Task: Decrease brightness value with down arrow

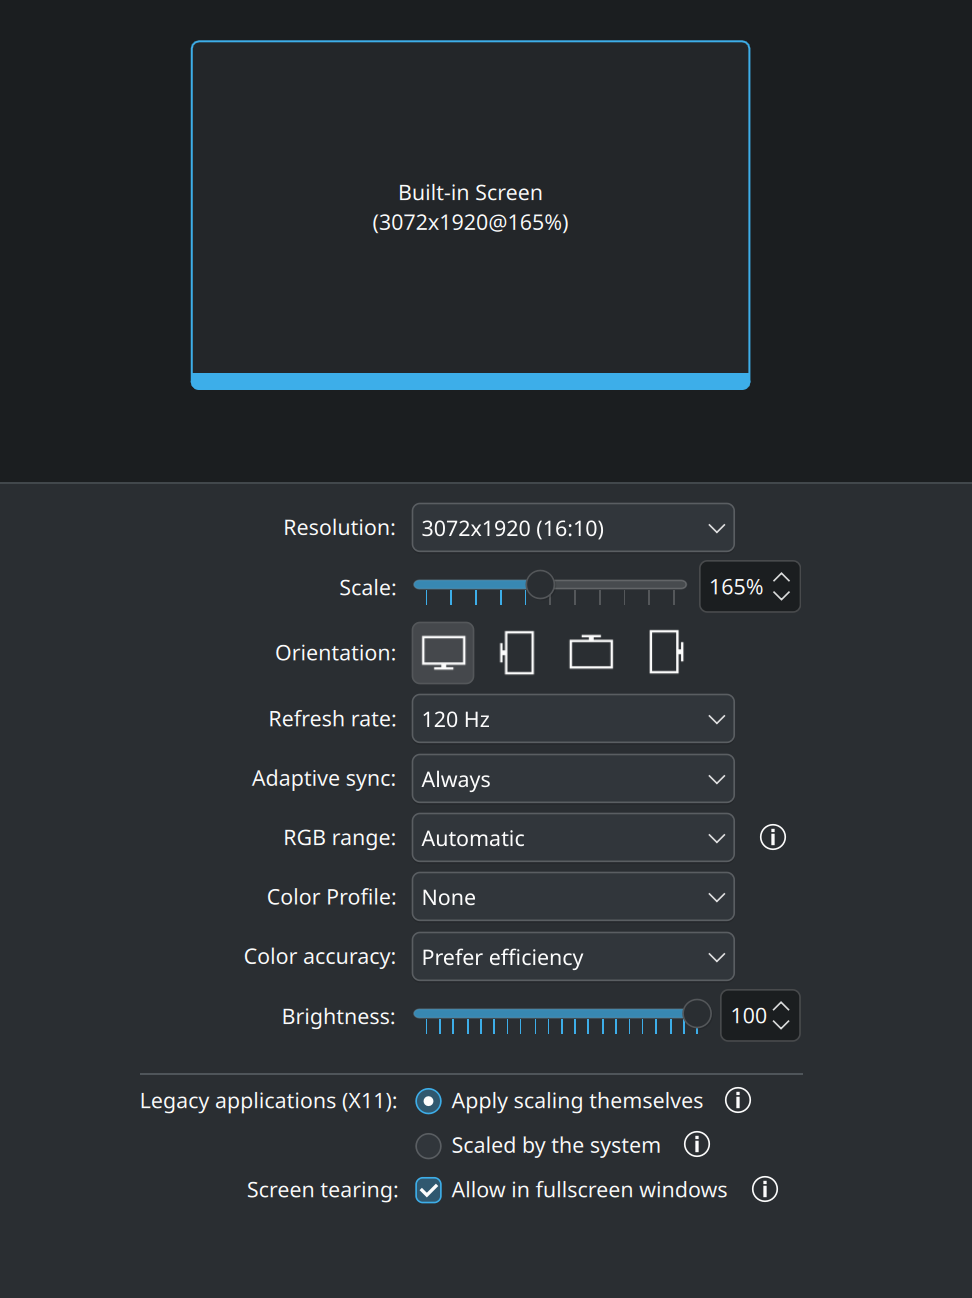Action: 782,1024
